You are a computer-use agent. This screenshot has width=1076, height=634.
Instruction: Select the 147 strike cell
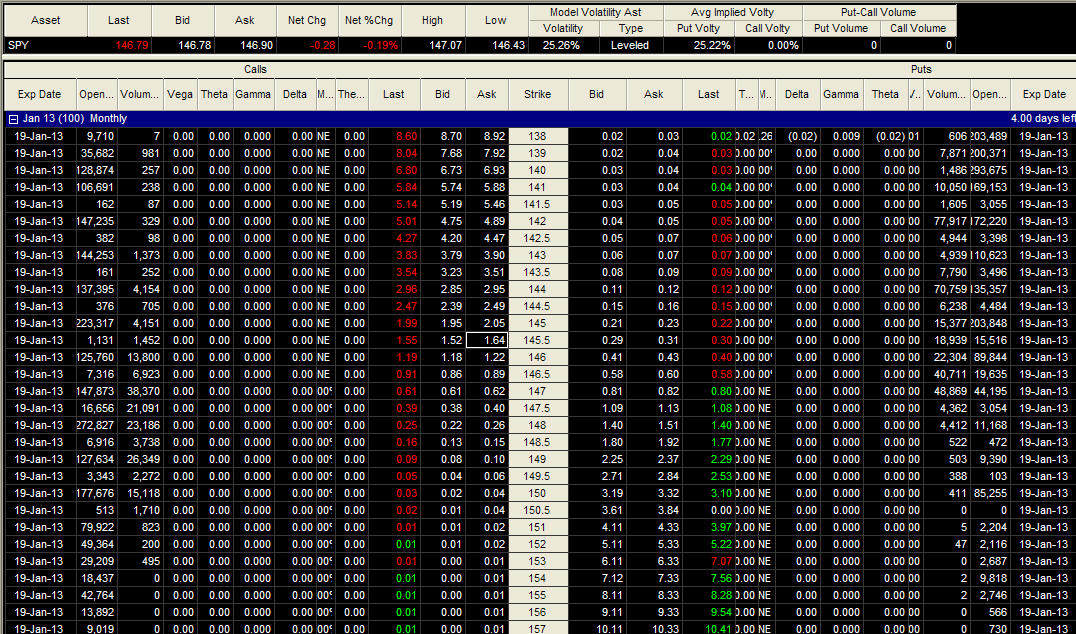click(x=538, y=391)
